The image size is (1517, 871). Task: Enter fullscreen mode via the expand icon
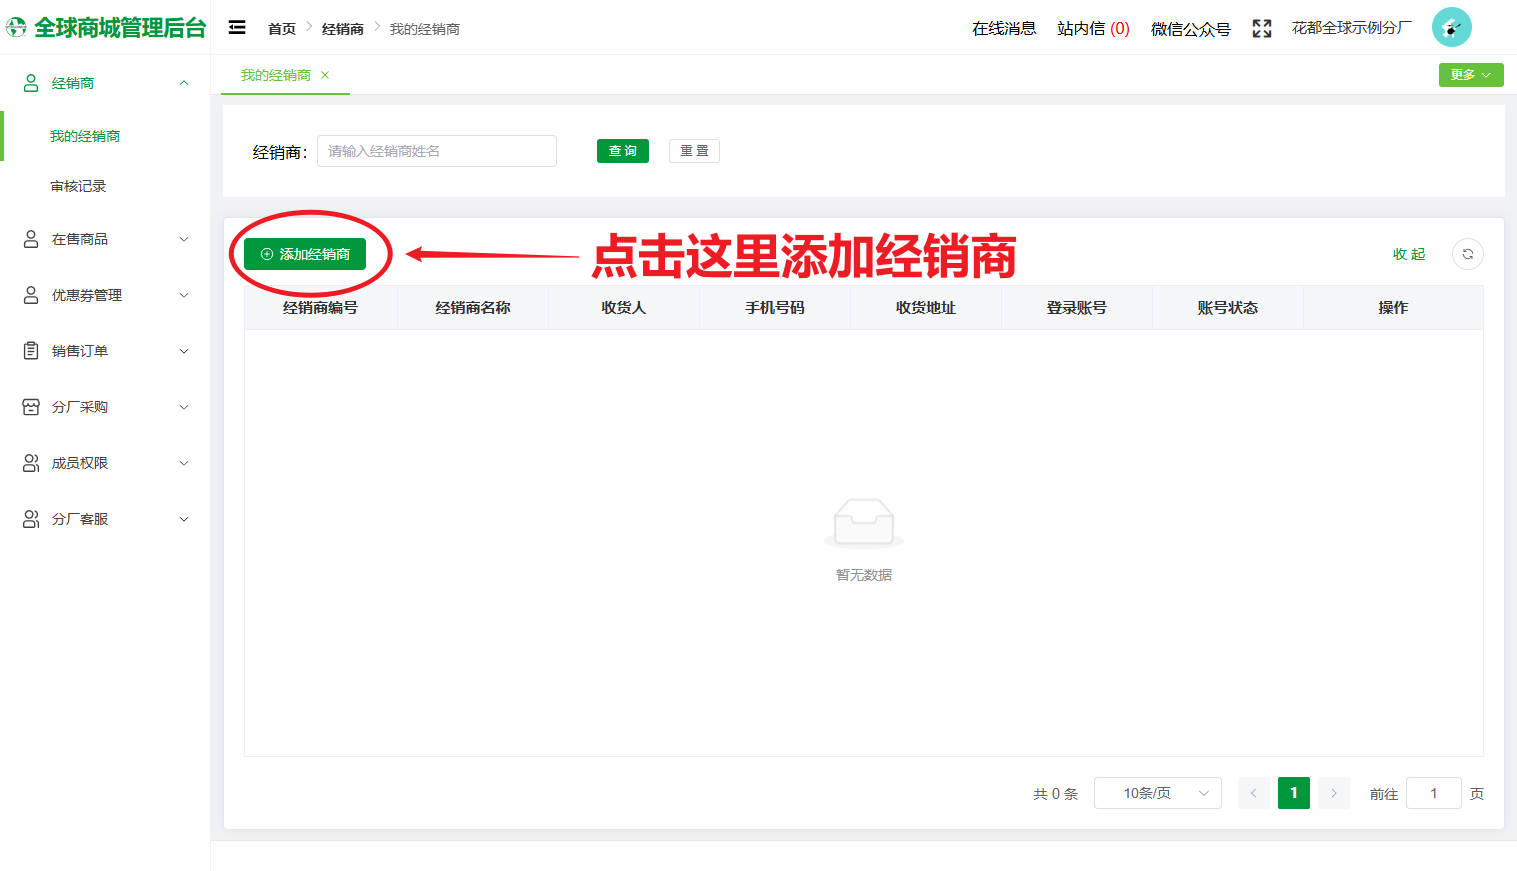pyautogui.click(x=1262, y=28)
